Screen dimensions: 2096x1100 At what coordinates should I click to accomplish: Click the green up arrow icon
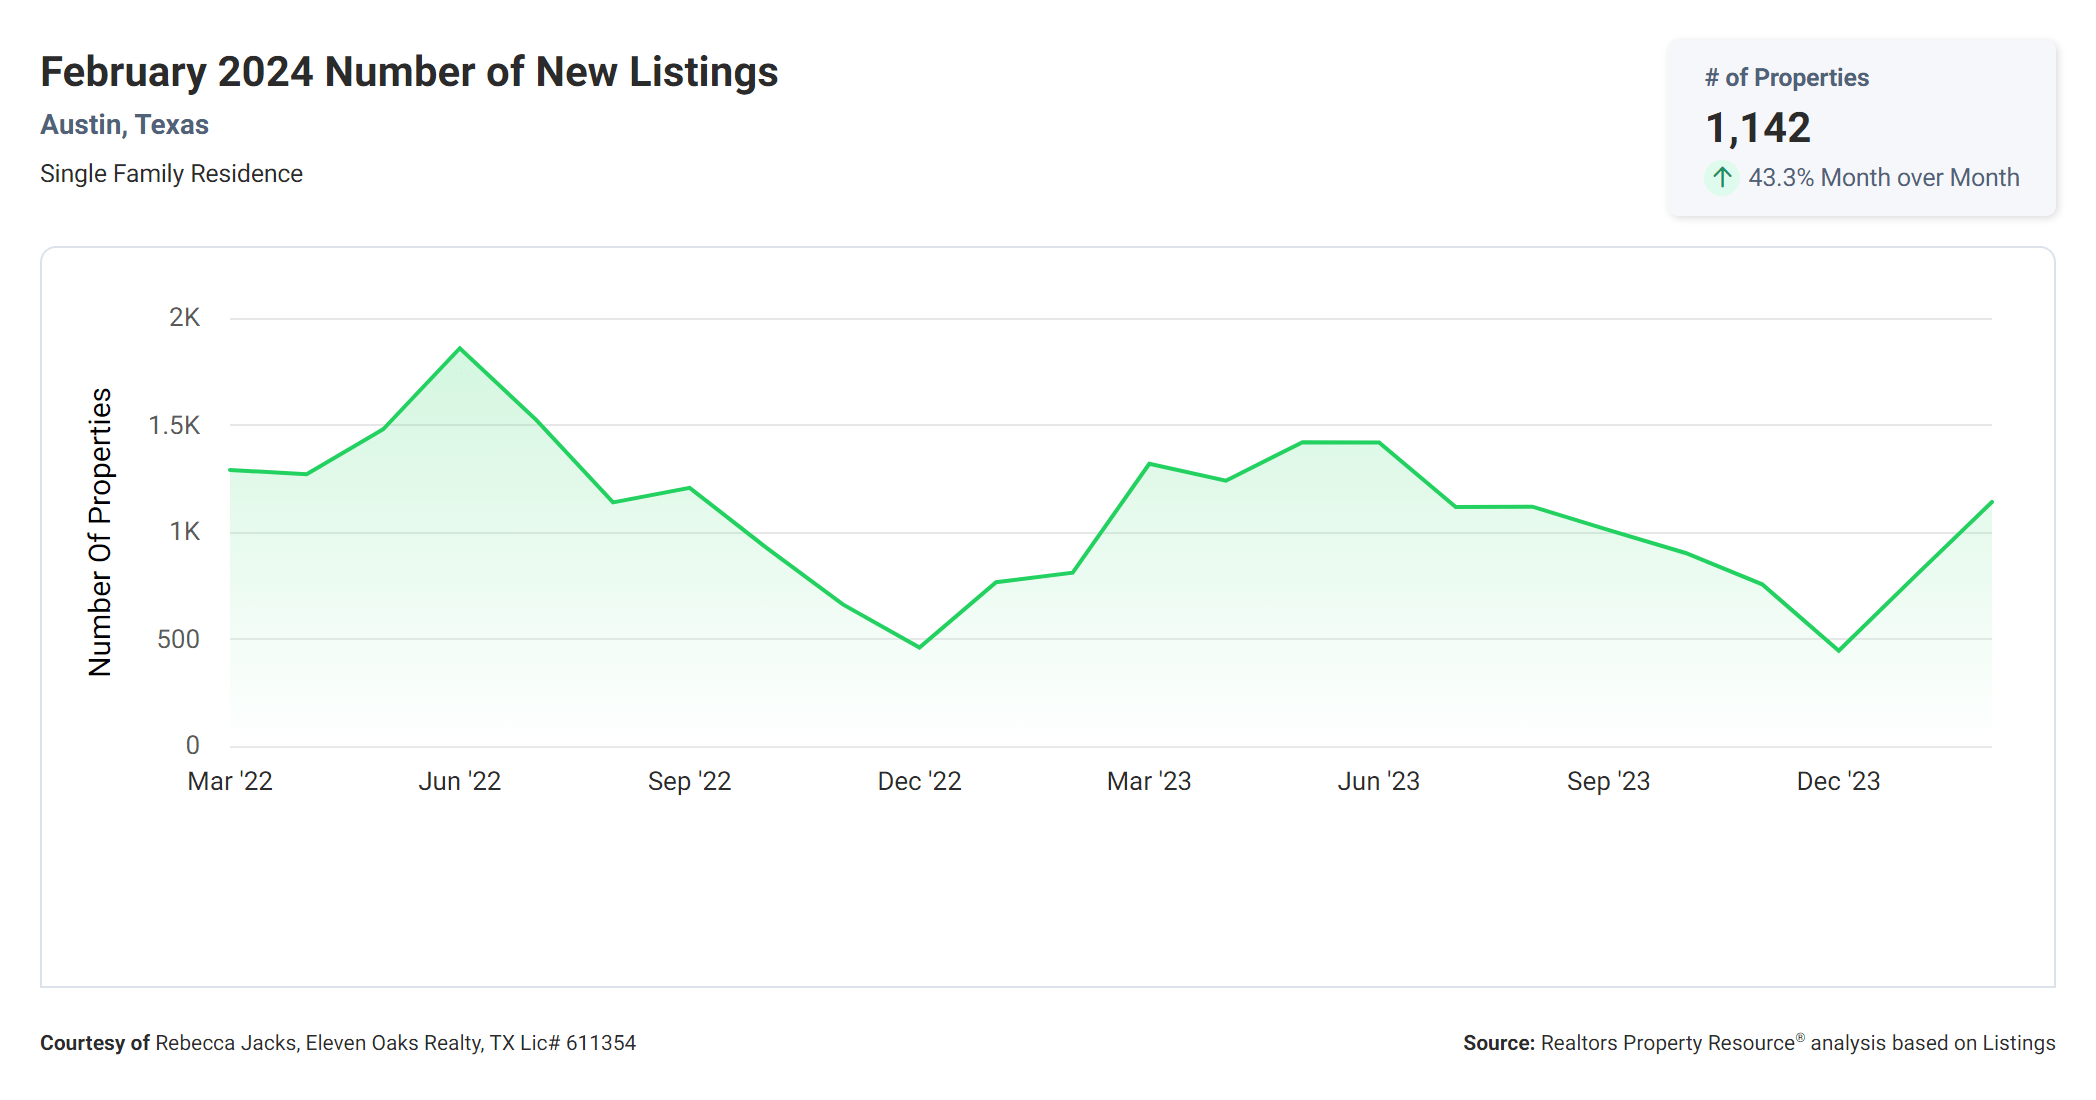point(1721,178)
